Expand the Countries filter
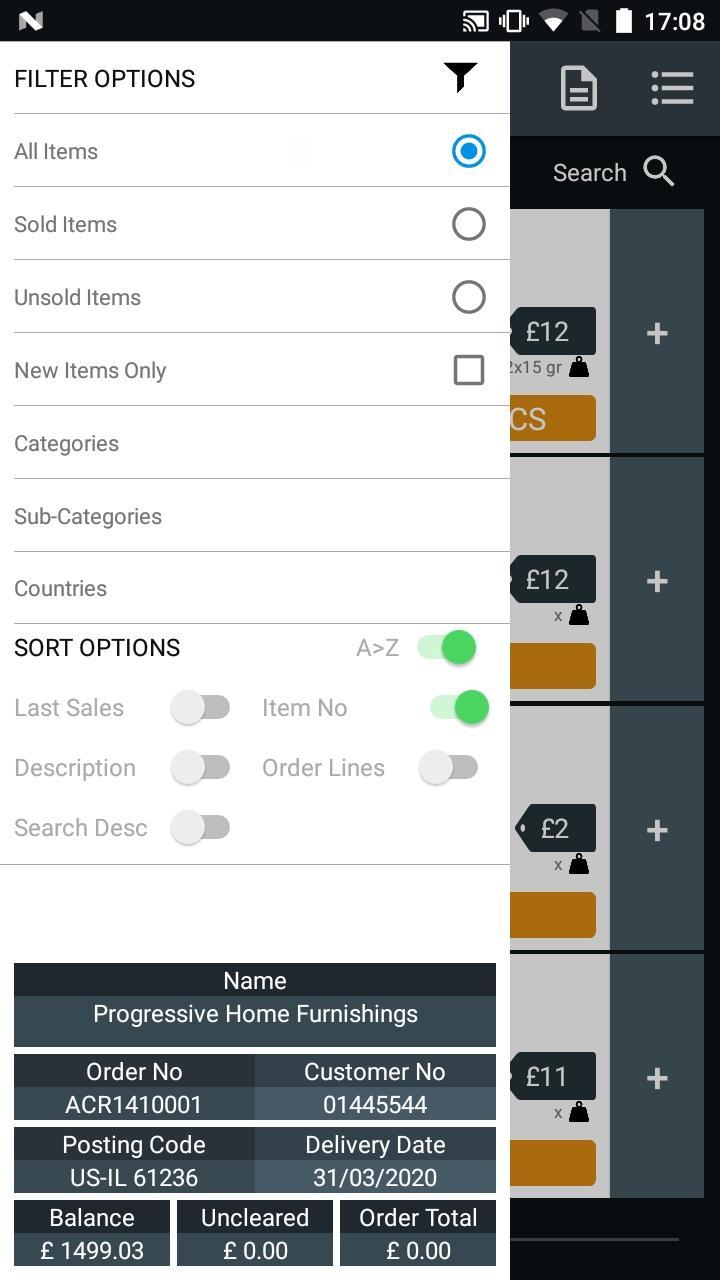This screenshot has height=1280, width=720. click(x=255, y=588)
